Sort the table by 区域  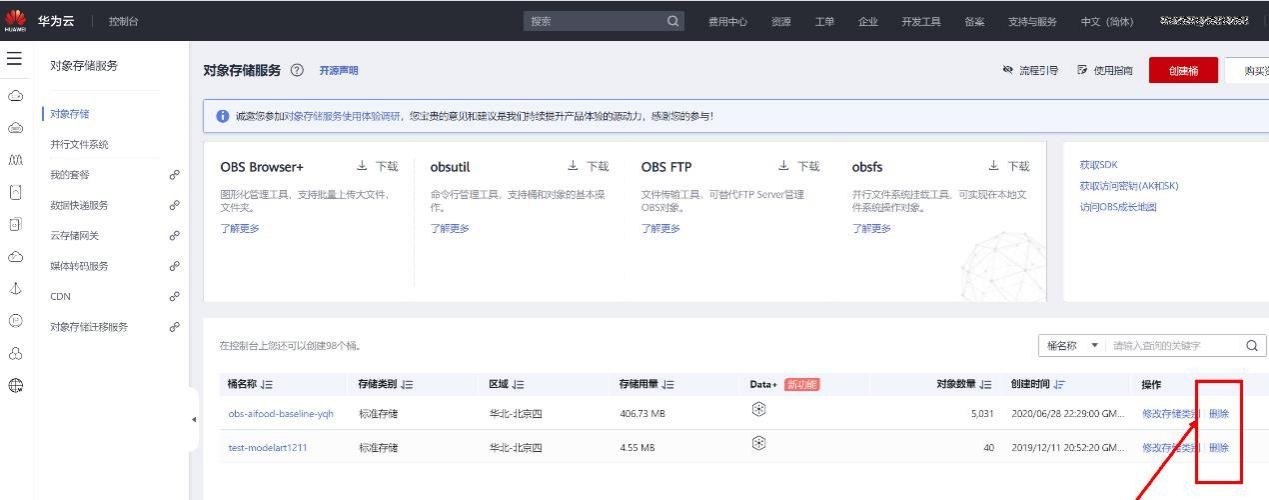tap(519, 385)
